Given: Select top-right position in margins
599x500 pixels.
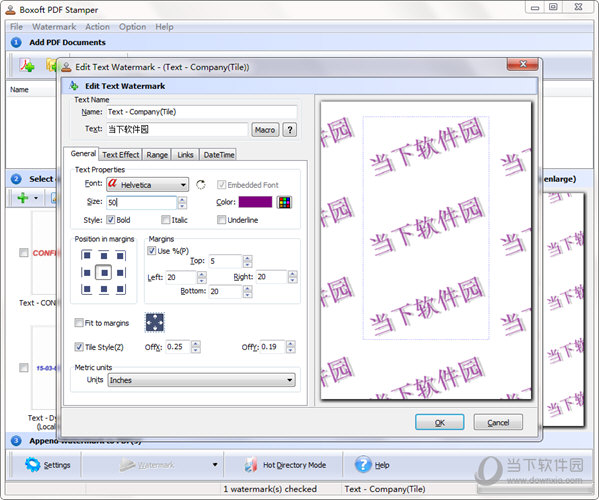Looking at the screenshot, I should coord(120,256).
